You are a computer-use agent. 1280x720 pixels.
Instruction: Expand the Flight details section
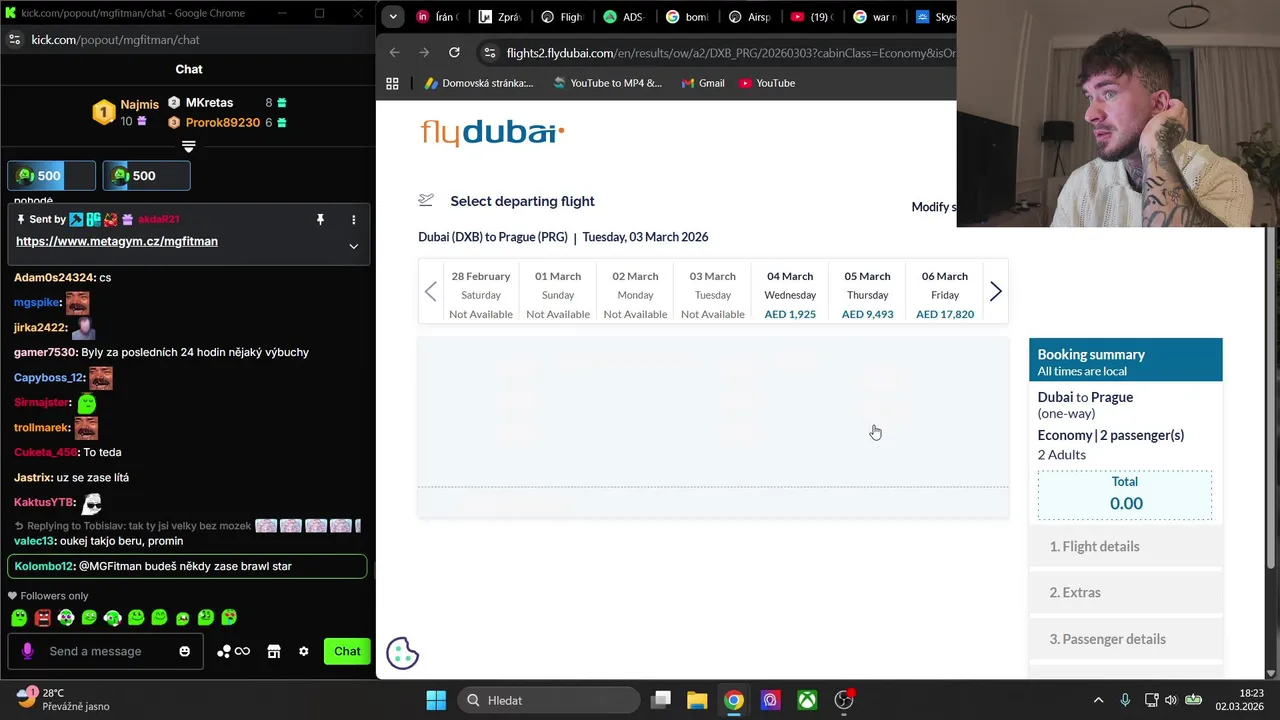[x=1125, y=546]
